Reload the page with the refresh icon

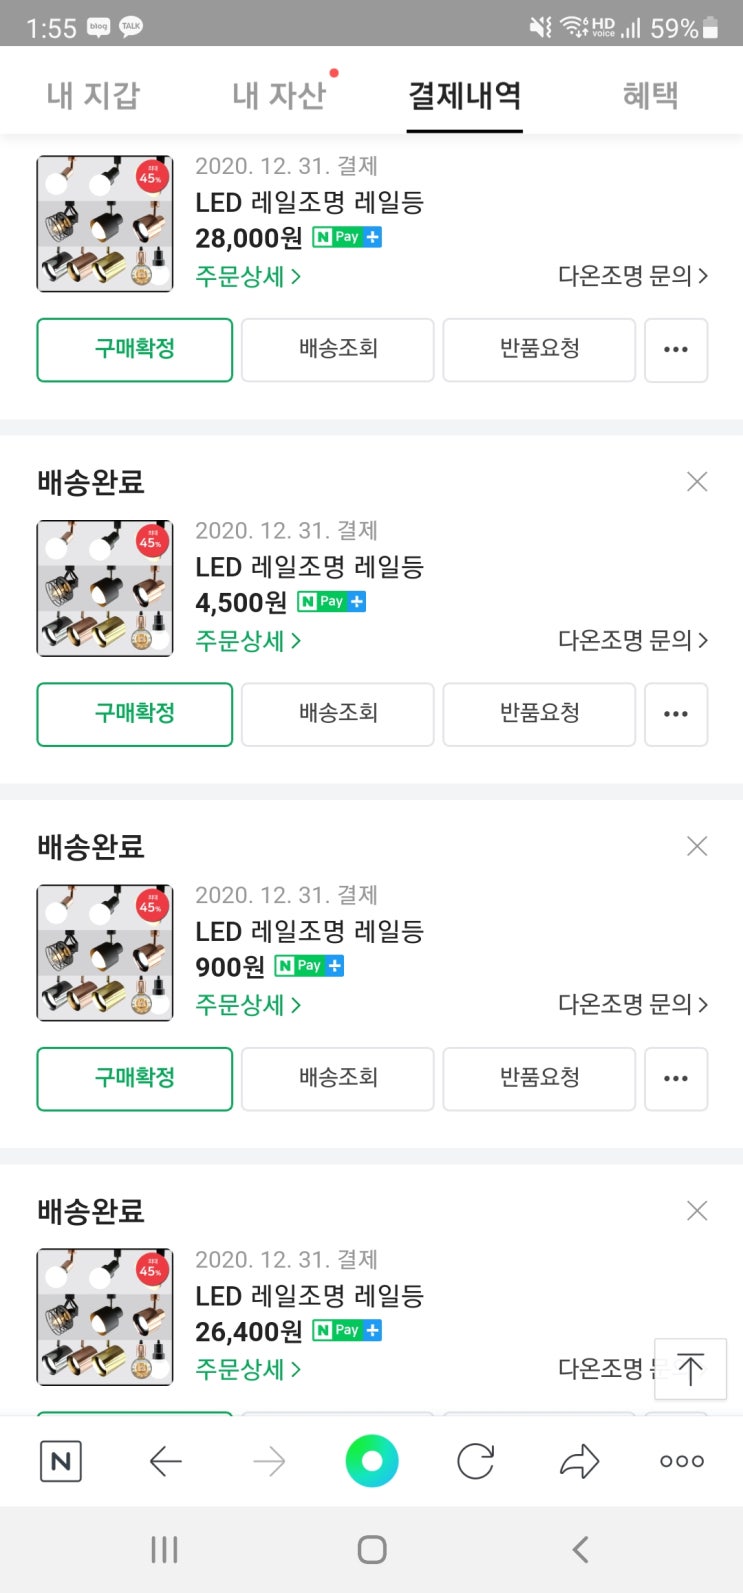click(x=475, y=1462)
